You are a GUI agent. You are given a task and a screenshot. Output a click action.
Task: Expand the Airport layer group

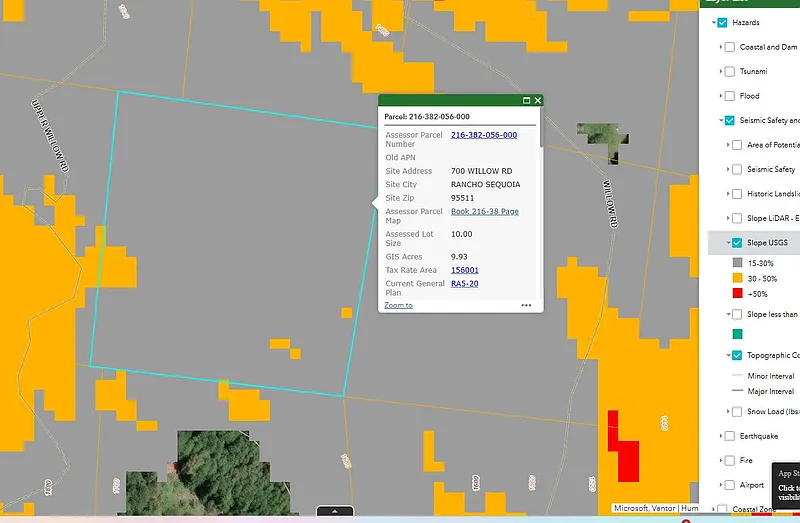(720, 485)
